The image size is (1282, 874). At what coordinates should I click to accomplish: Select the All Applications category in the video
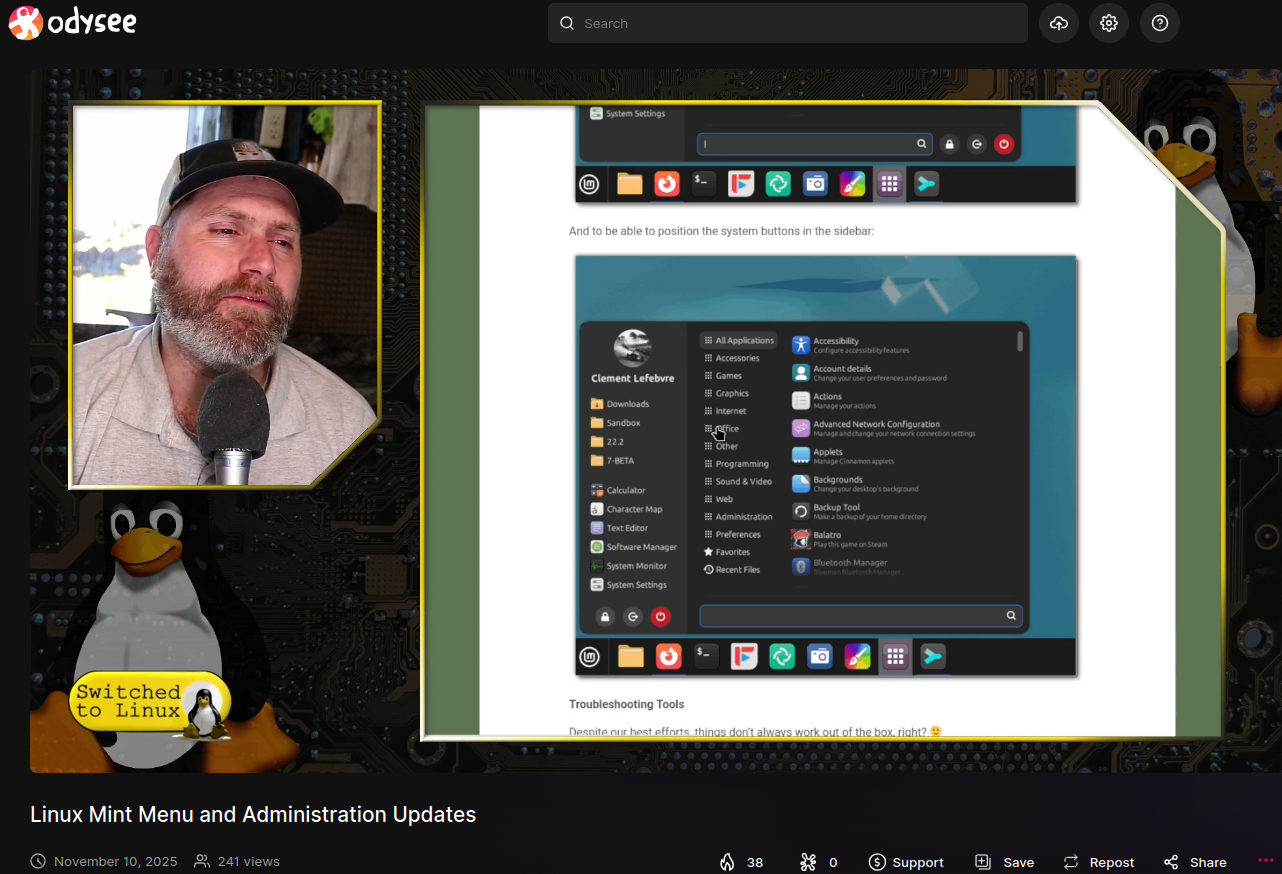coord(739,340)
